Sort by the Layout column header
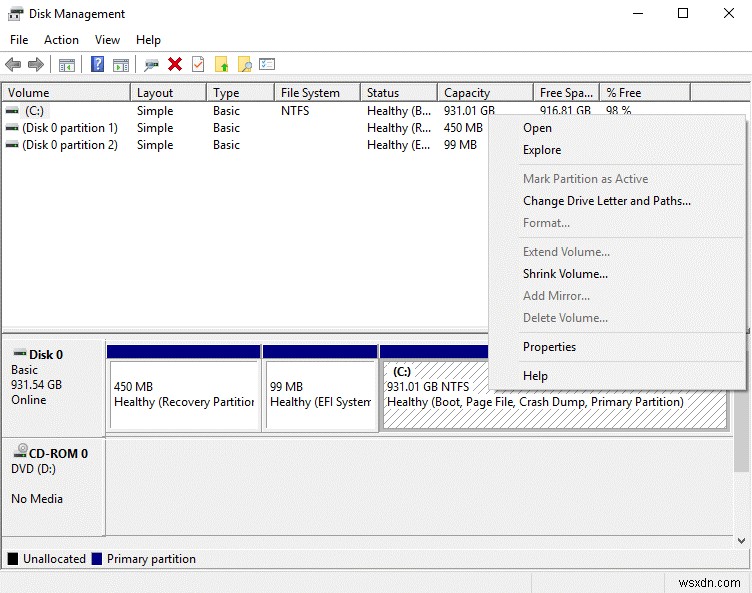752x593 pixels. (x=155, y=93)
